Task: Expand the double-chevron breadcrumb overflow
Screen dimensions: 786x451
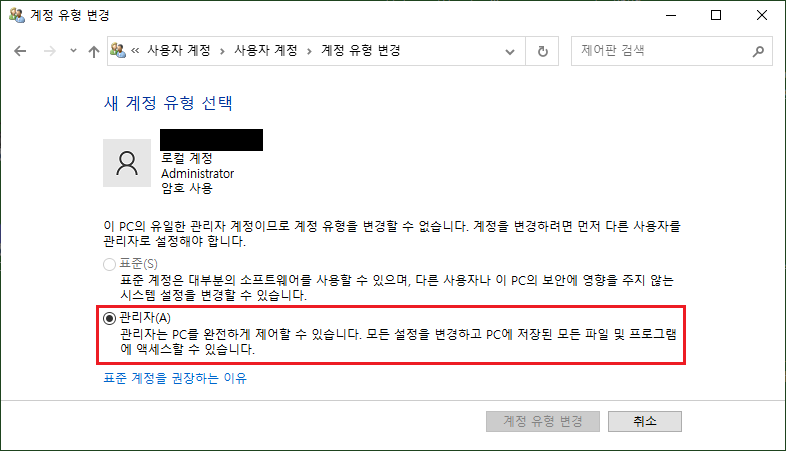Action: tap(135, 51)
